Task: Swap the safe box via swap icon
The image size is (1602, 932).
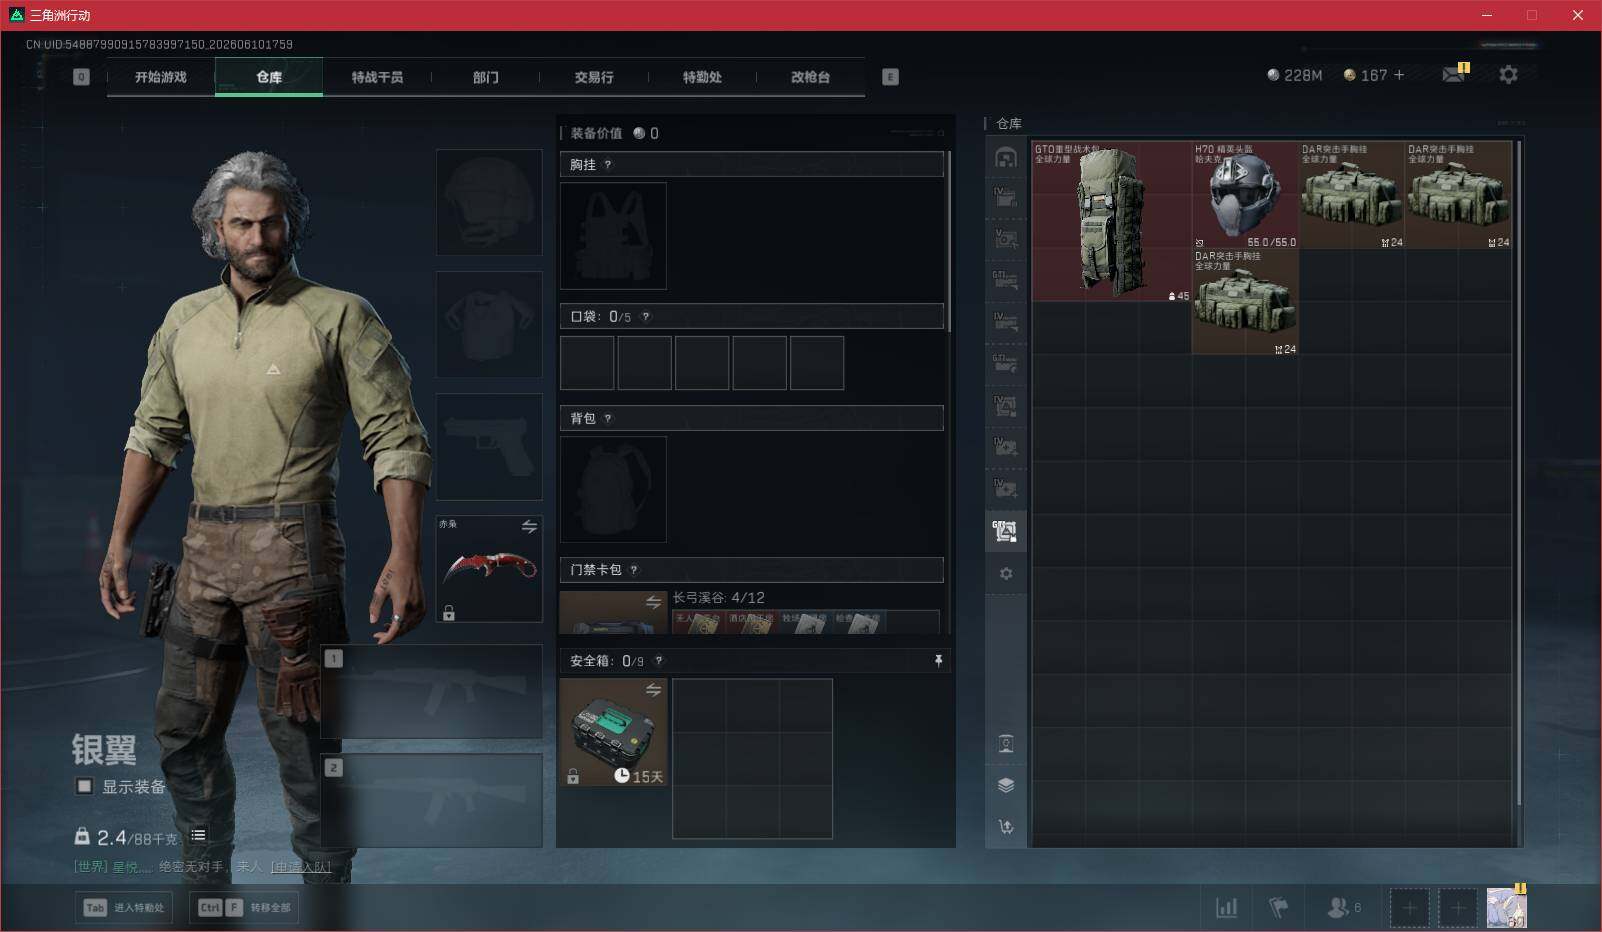Action: click(653, 690)
